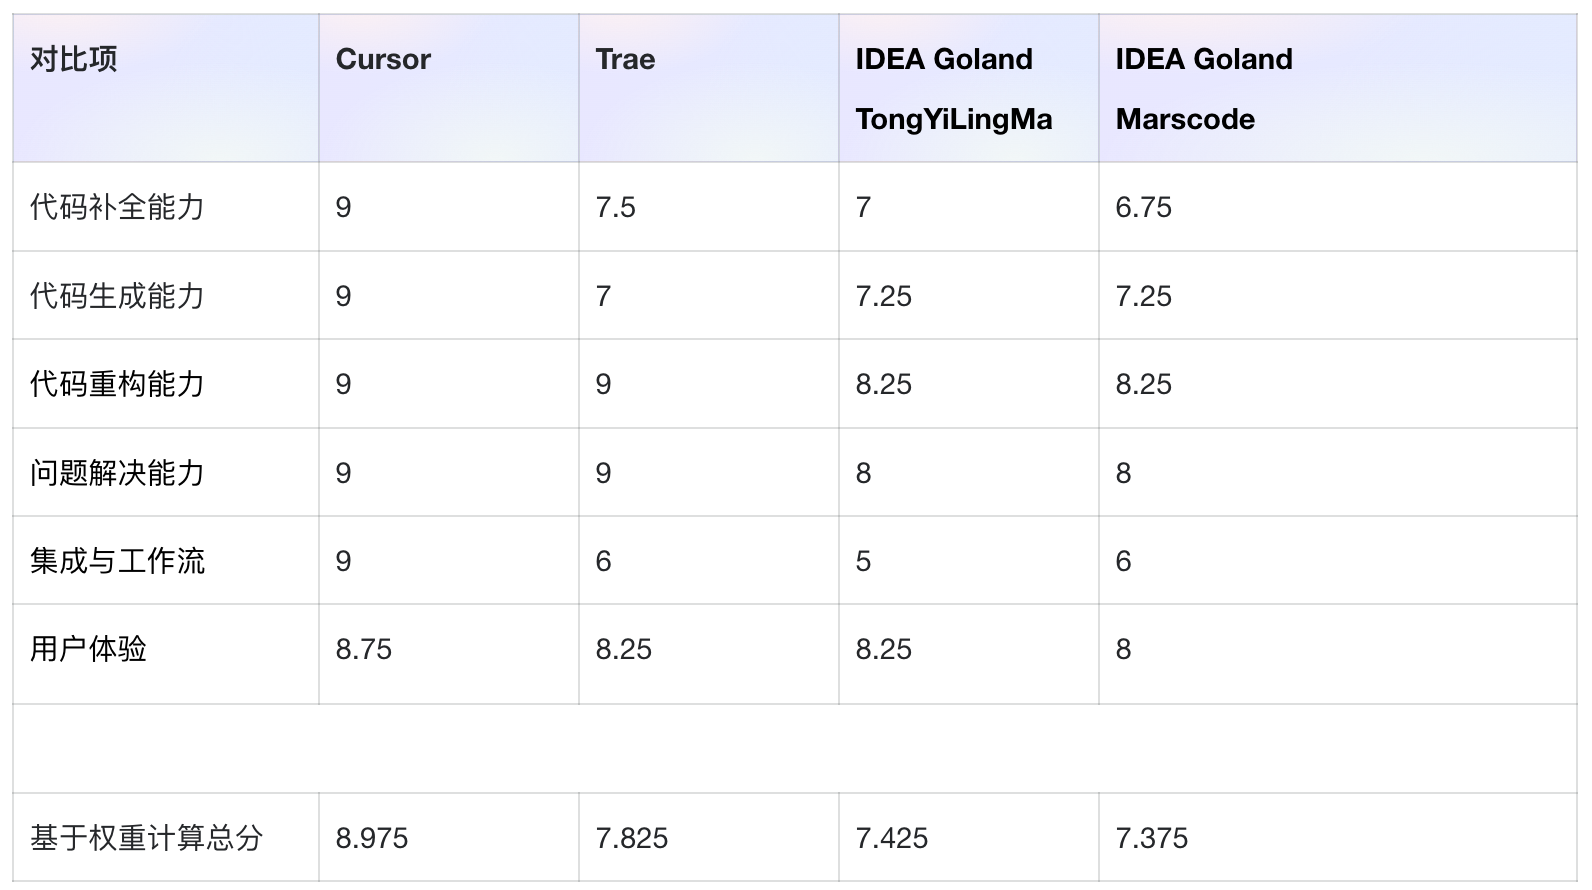Image resolution: width=1592 pixels, height=890 pixels.
Task: Click the 问题解决能力 row label
Action: 117,473
